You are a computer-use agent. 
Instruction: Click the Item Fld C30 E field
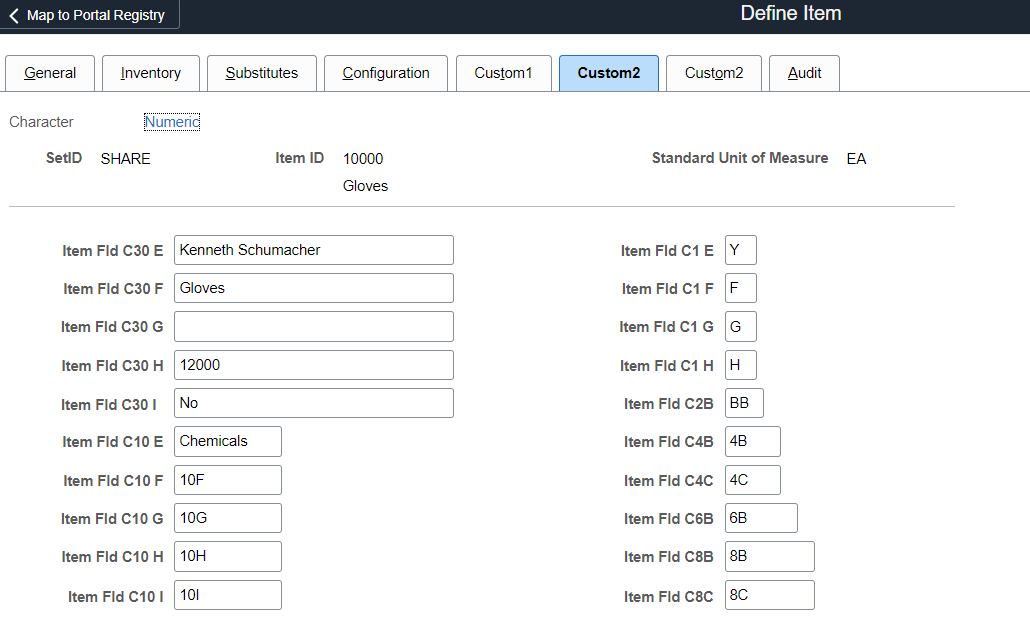tap(313, 250)
